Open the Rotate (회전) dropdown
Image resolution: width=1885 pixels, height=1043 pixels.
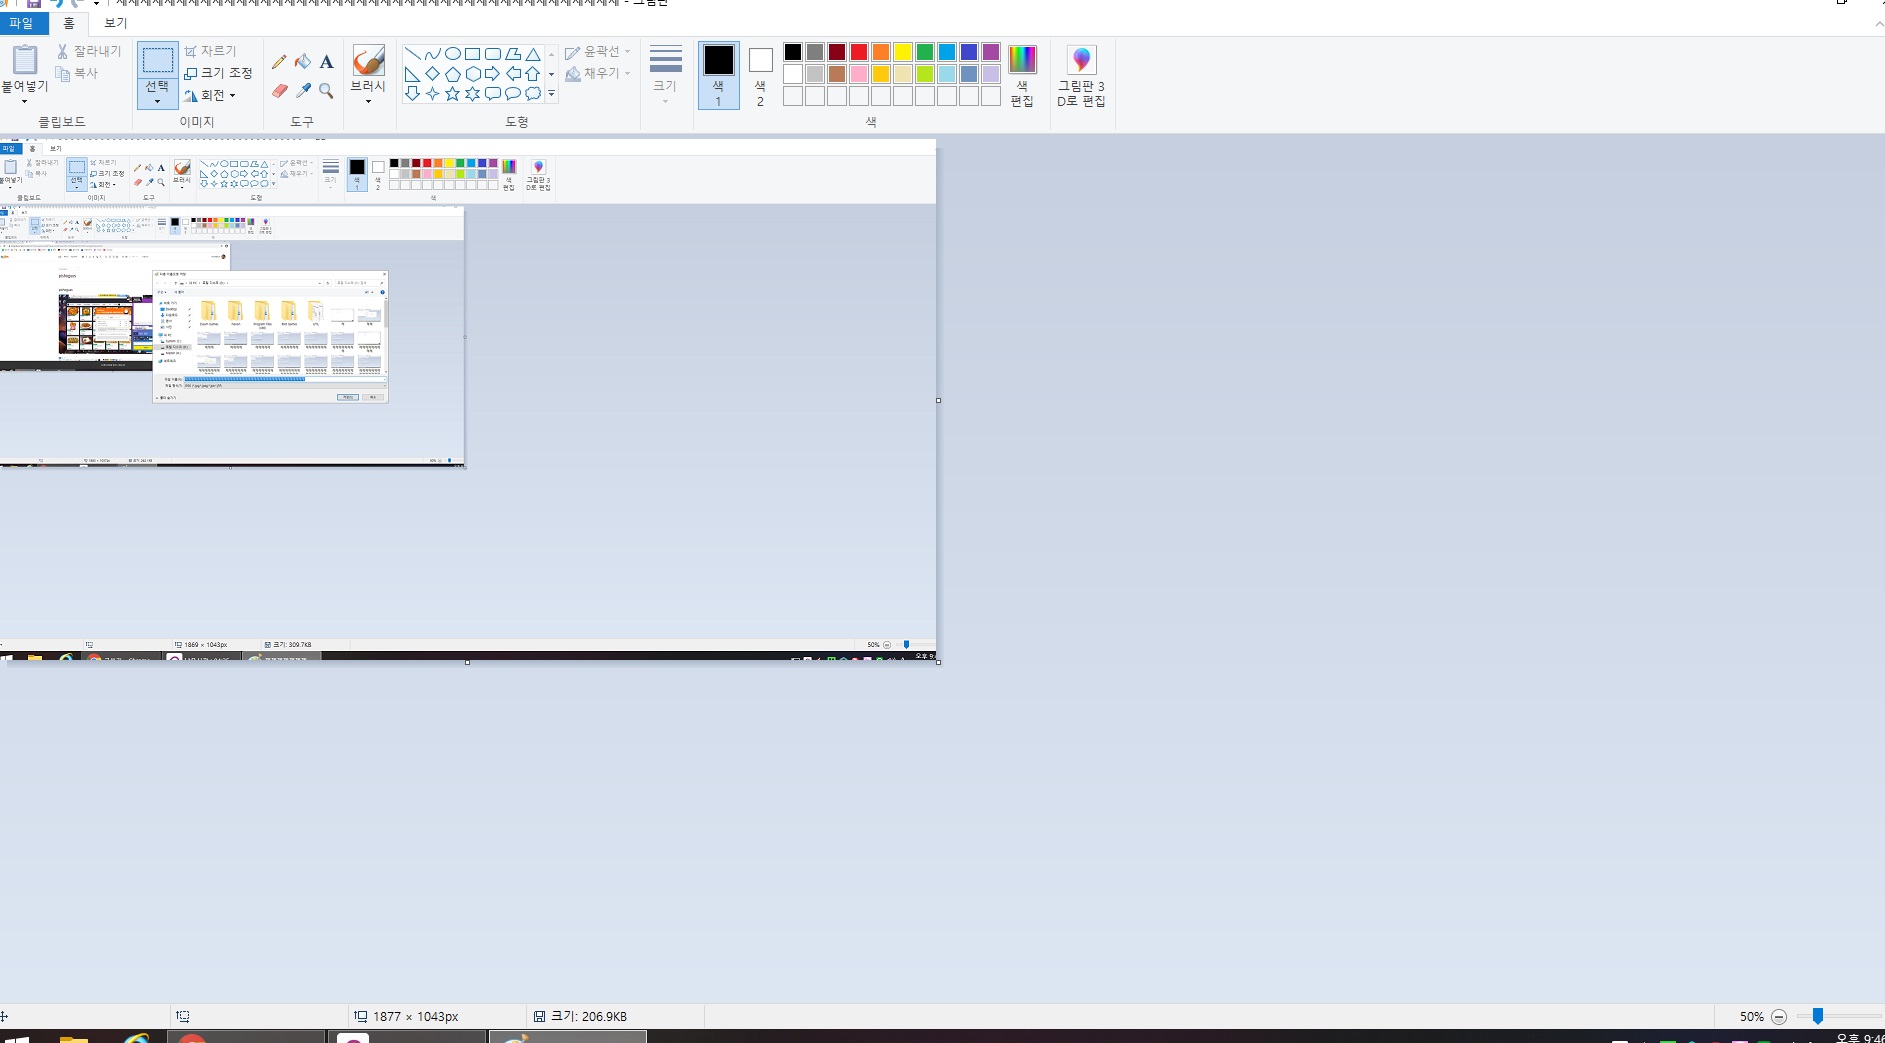click(210, 95)
